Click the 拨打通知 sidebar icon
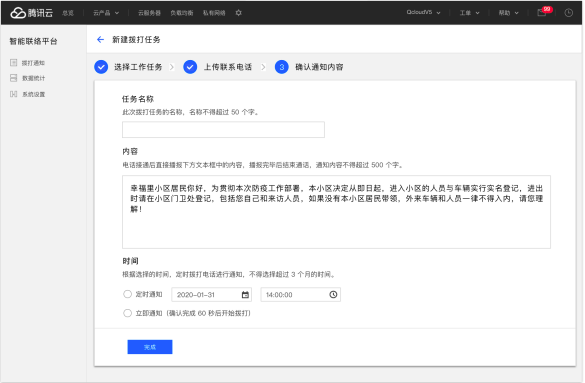Screen dimensions: 585x383 pos(13,63)
